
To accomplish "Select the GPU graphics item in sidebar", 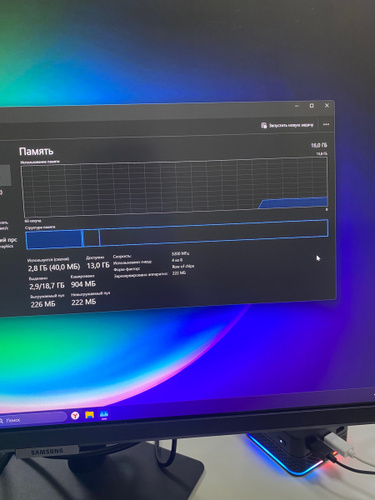I will pos(7,243).
